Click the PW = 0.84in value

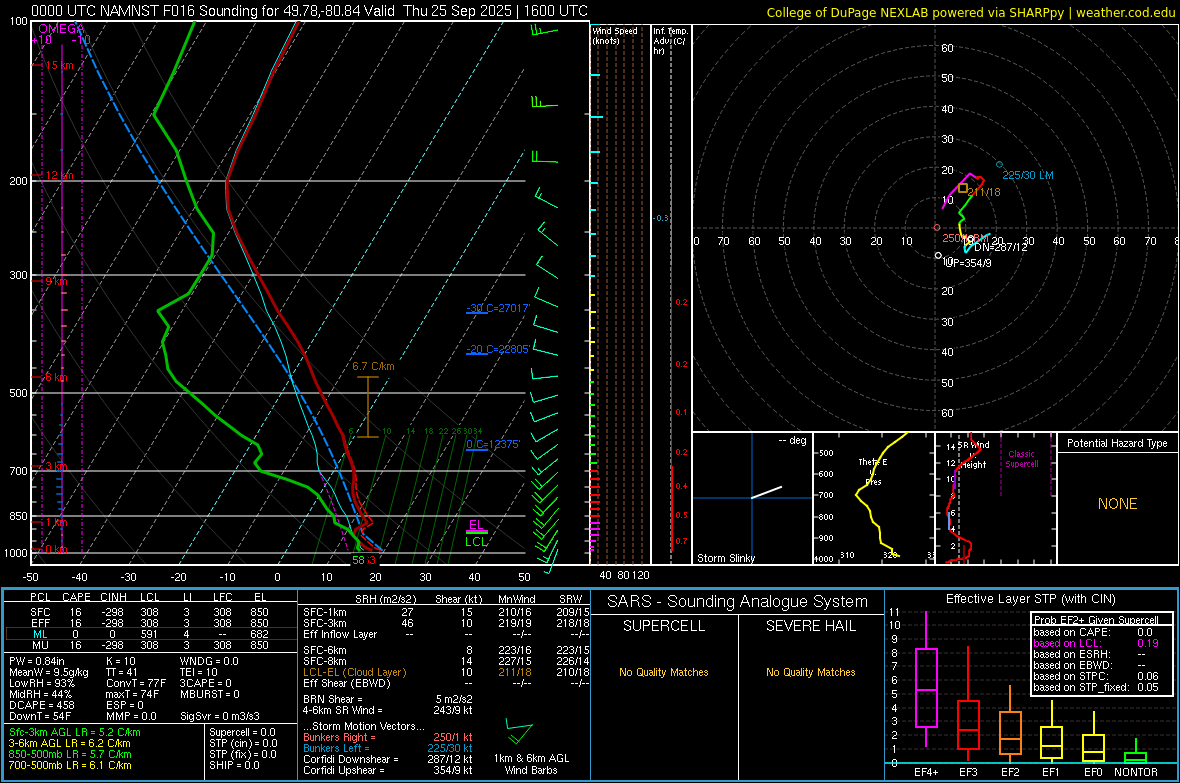click(x=36, y=661)
